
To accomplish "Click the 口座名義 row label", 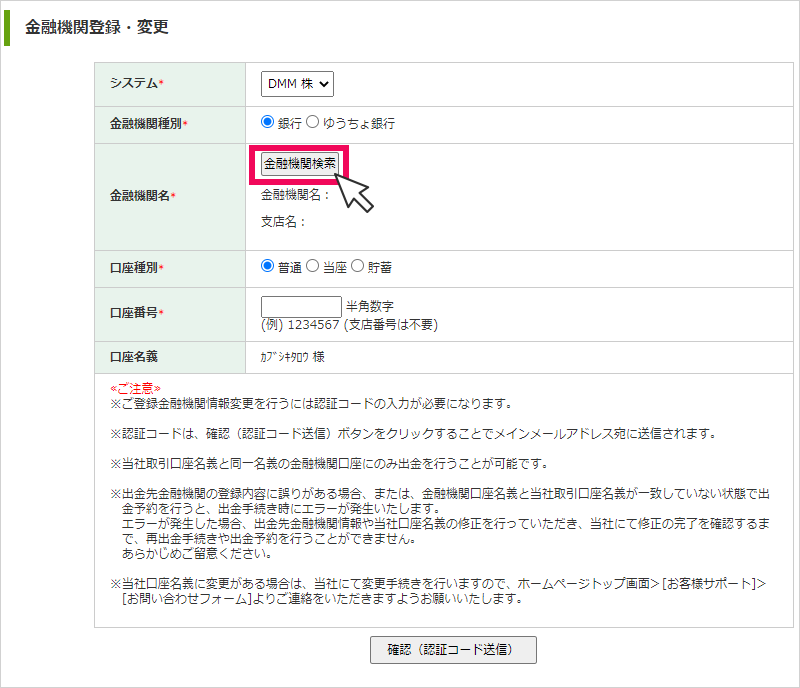I will (x=134, y=356).
